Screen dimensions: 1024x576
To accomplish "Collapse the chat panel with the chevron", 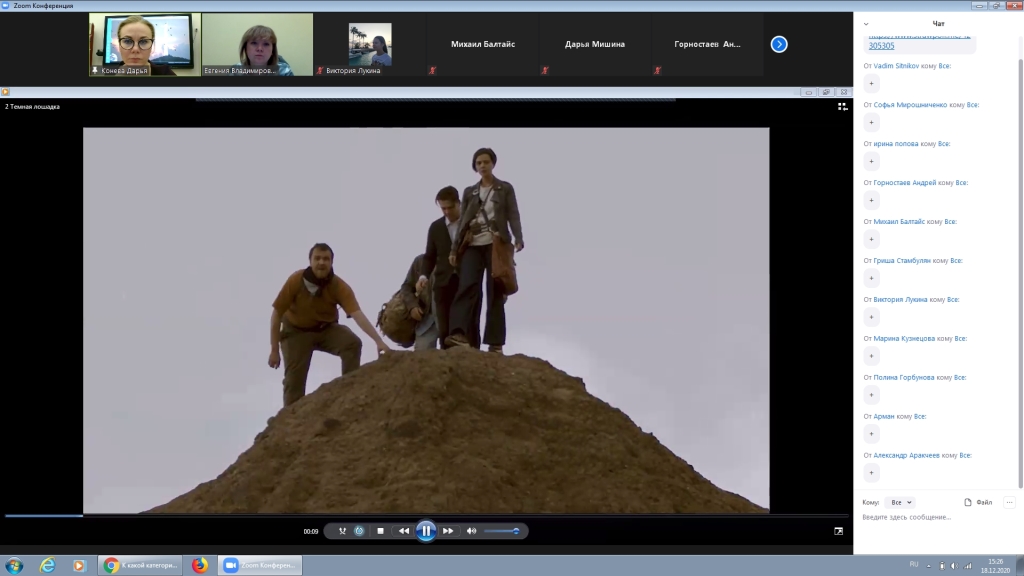I will click(x=866, y=24).
